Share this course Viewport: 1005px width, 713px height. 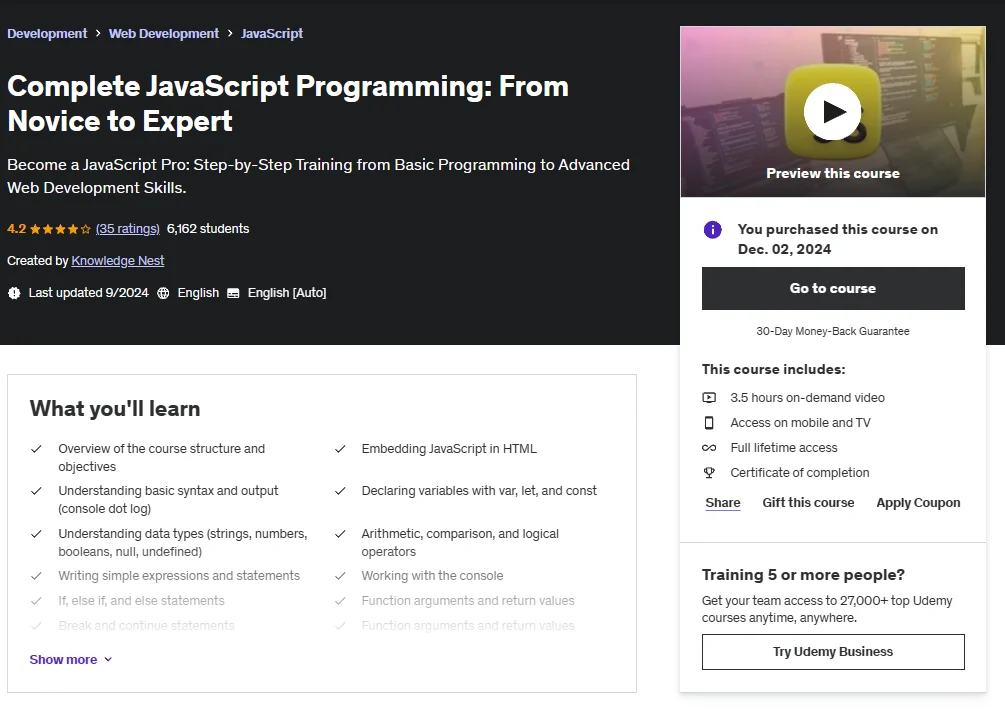[723, 503]
